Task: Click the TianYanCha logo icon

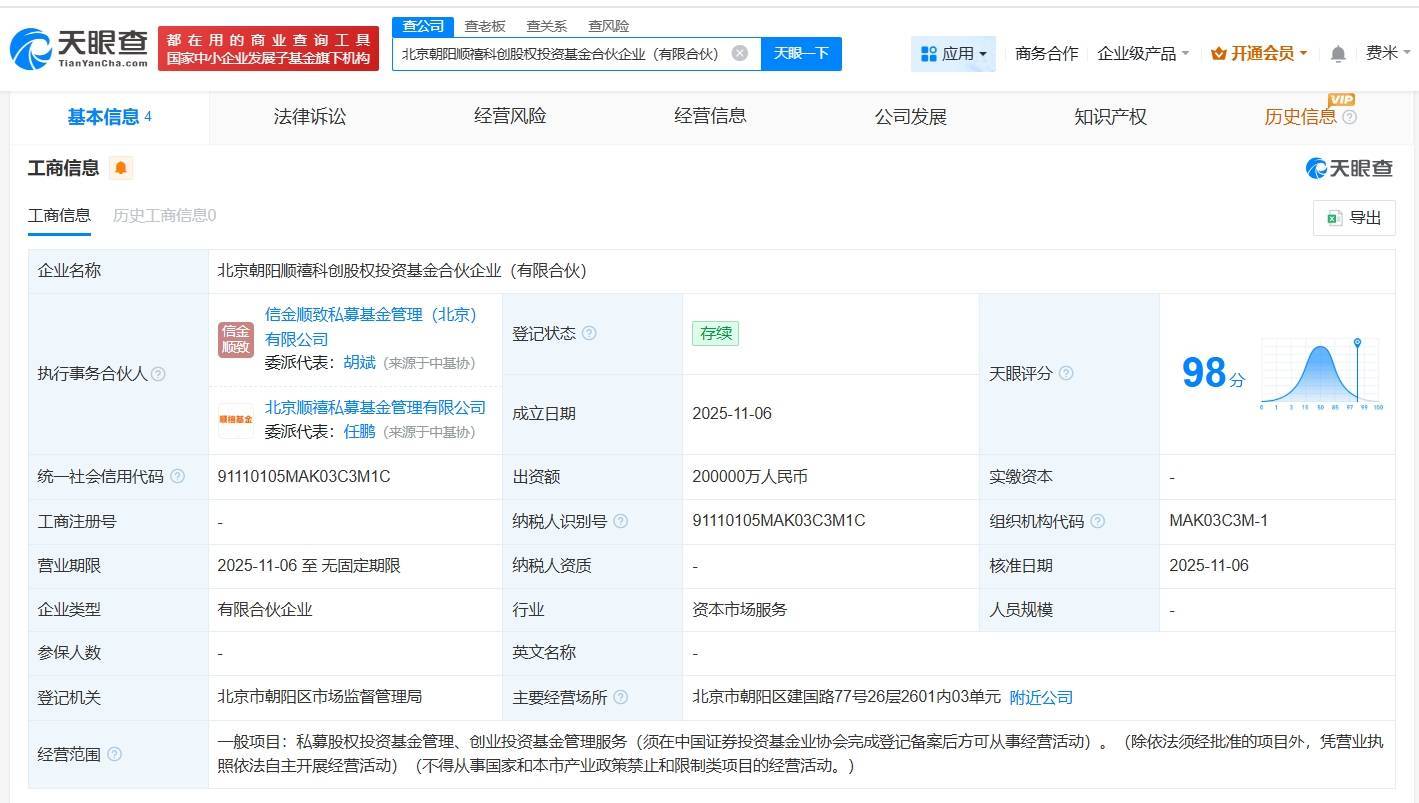Action: [x=30, y=47]
